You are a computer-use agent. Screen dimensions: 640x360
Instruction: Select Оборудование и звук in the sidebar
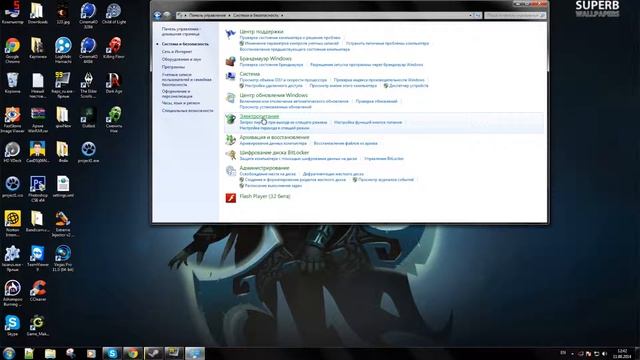(x=181, y=60)
